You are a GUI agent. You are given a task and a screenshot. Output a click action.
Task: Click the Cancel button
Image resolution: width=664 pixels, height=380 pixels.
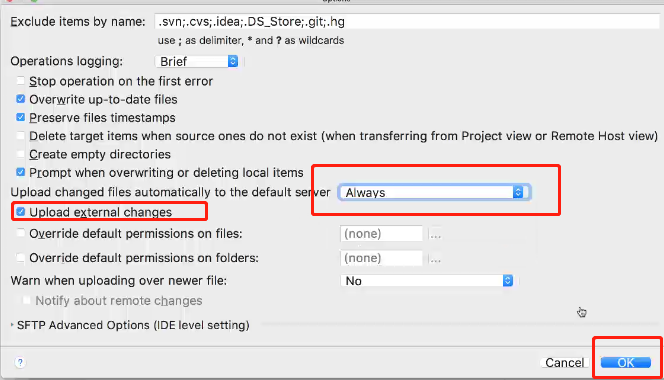(x=564, y=363)
